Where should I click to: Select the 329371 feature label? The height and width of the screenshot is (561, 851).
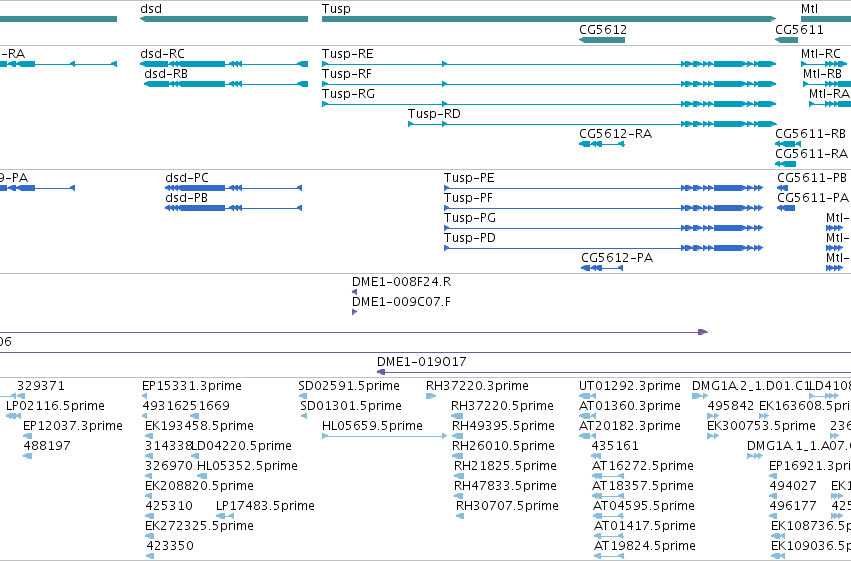[x=41, y=386]
